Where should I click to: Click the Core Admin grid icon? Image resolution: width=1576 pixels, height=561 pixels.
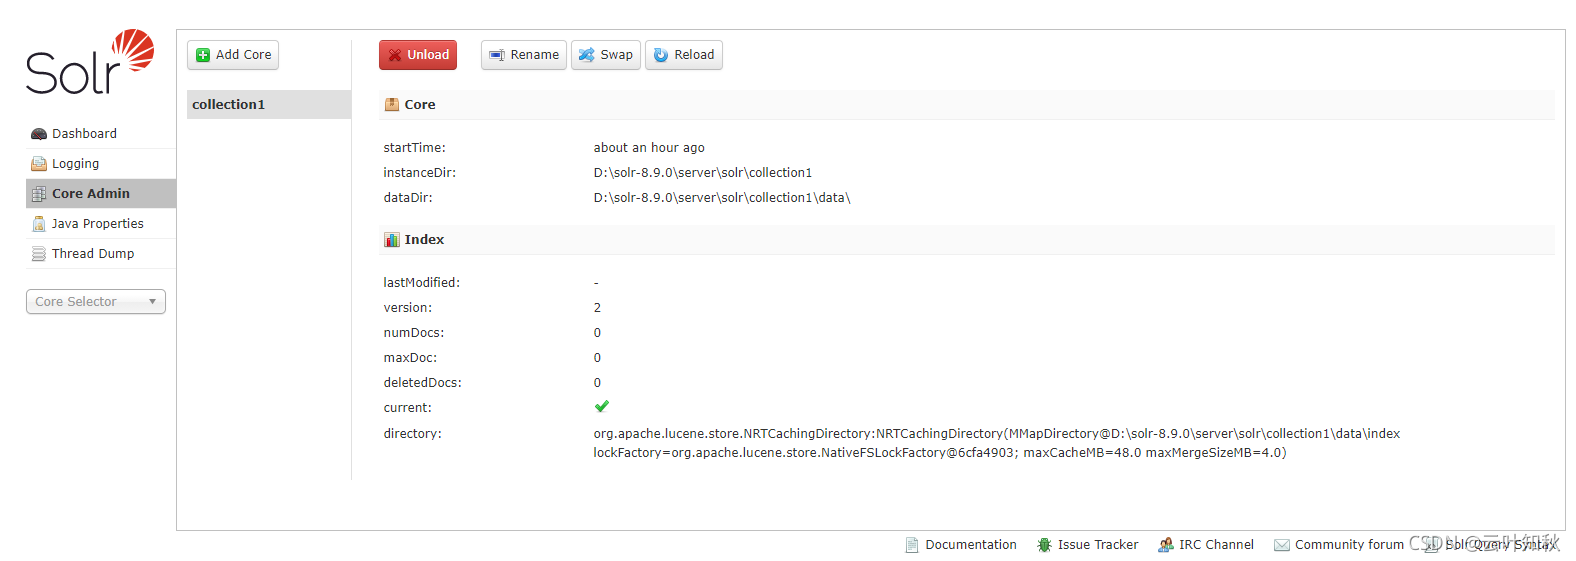click(x=39, y=194)
